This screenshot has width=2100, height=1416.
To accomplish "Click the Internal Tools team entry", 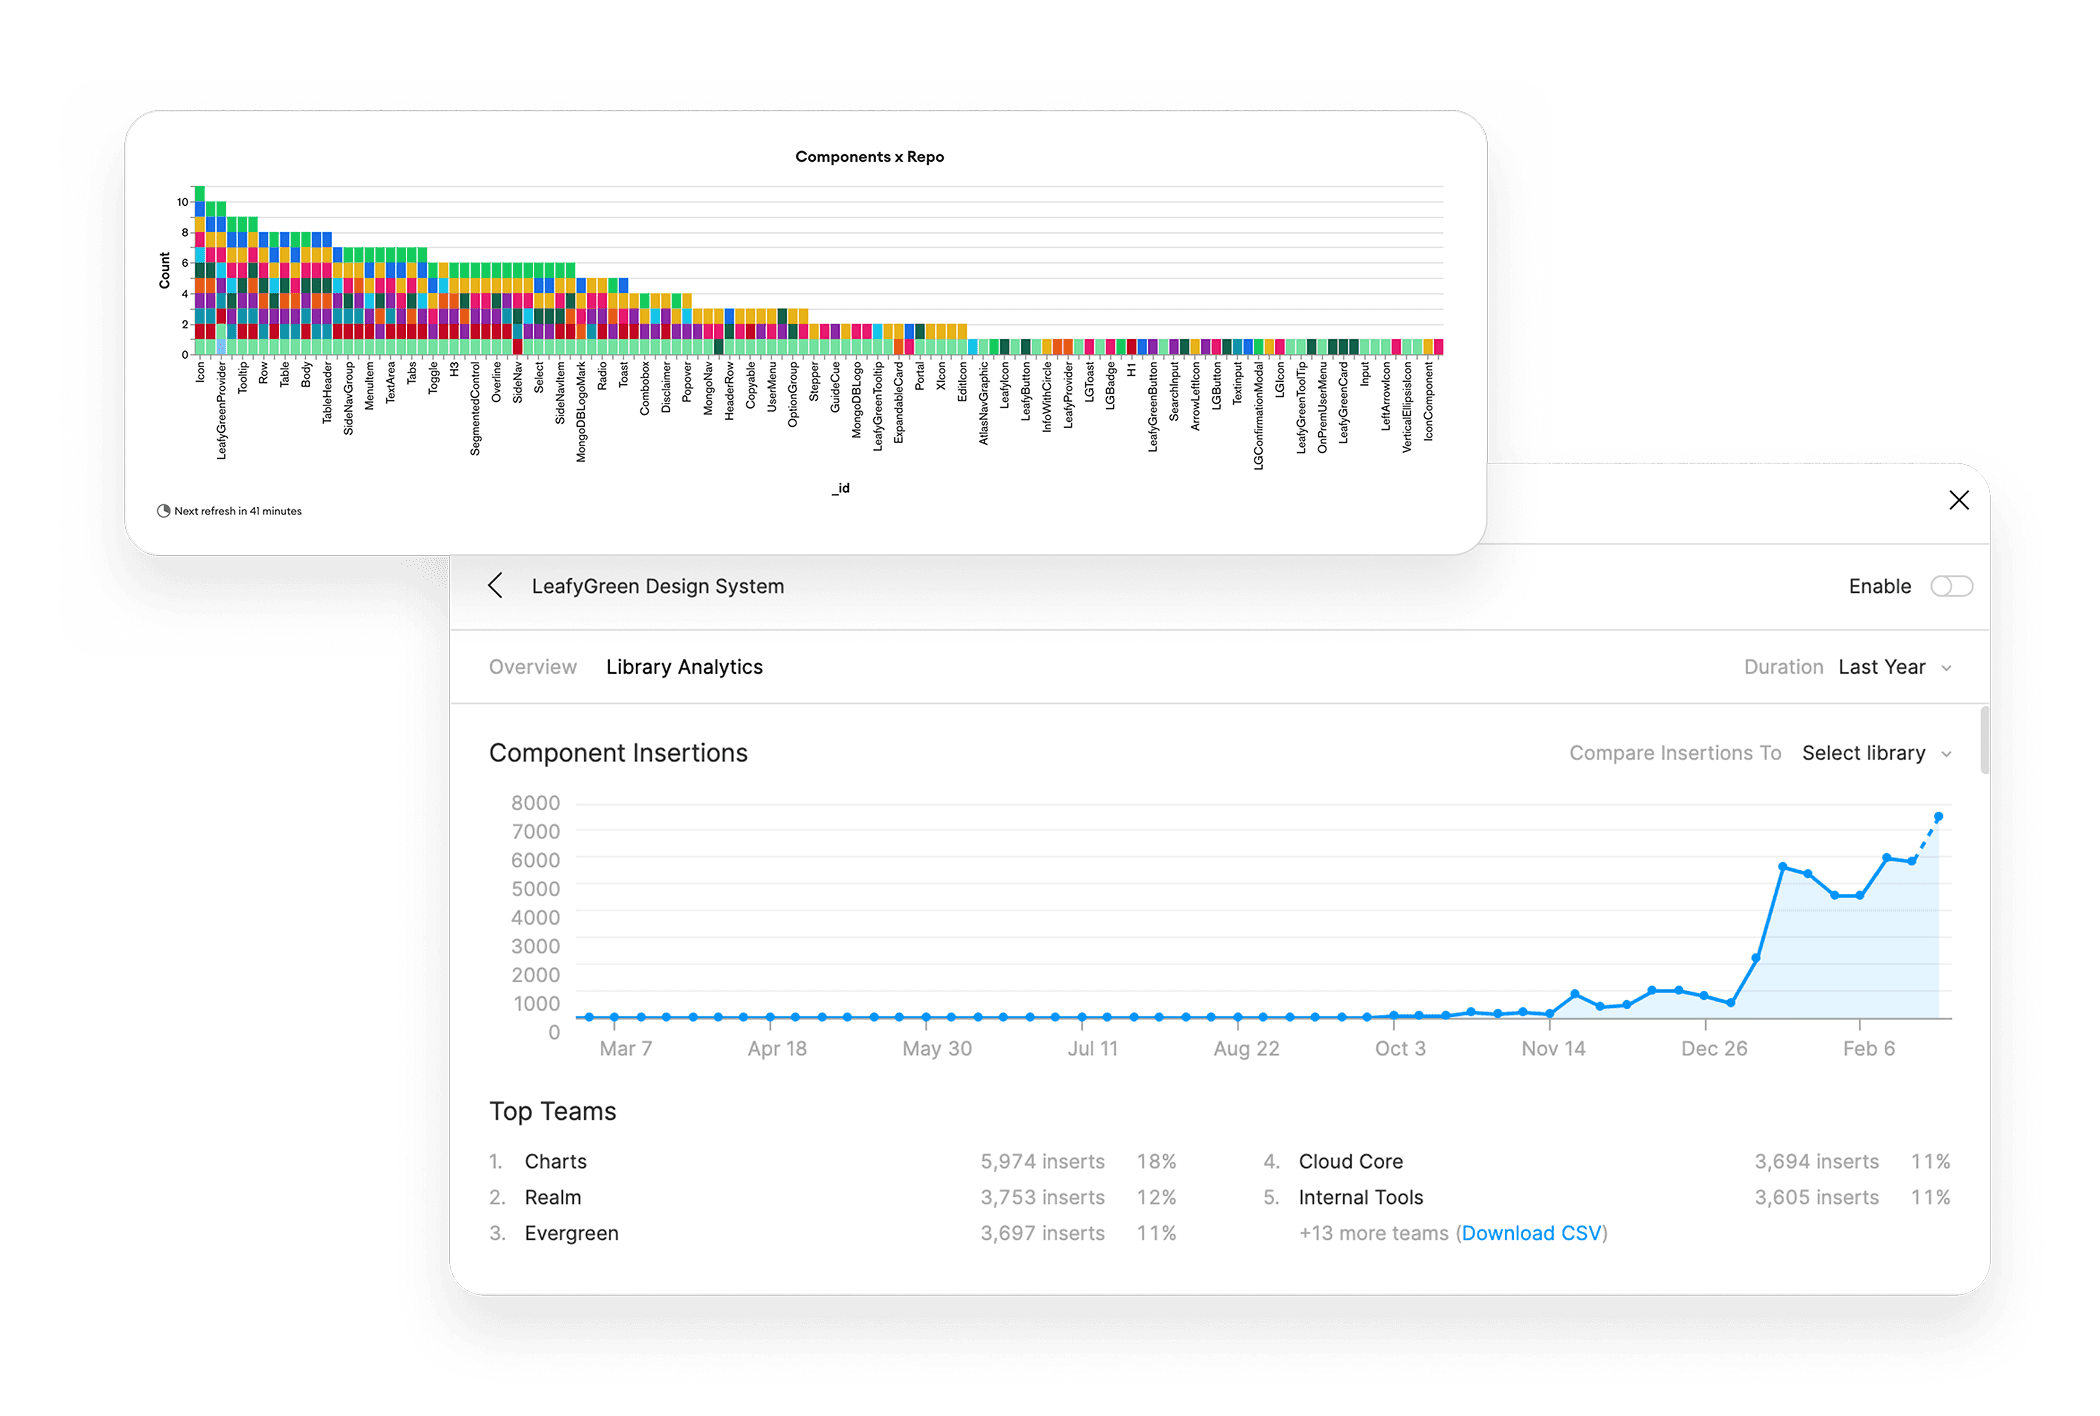I will (1360, 1197).
